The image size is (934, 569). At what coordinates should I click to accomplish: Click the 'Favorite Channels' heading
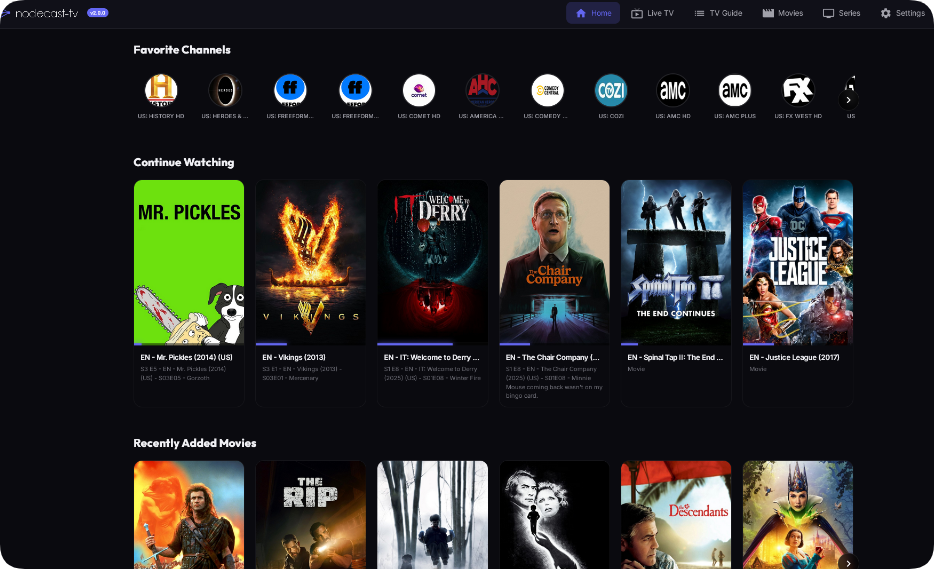coord(182,50)
